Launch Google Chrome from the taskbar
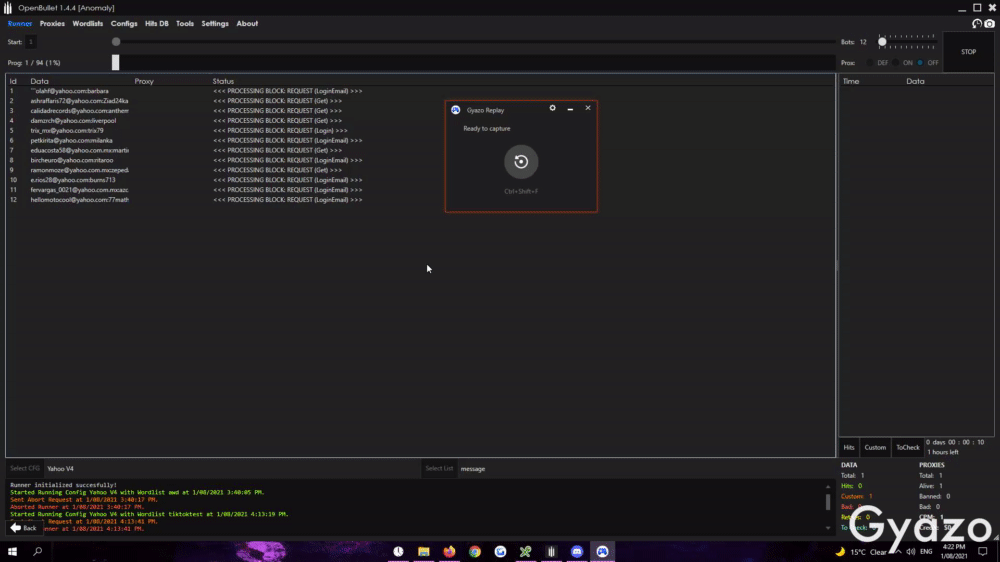Viewport: 1000px width, 562px height. pos(474,551)
